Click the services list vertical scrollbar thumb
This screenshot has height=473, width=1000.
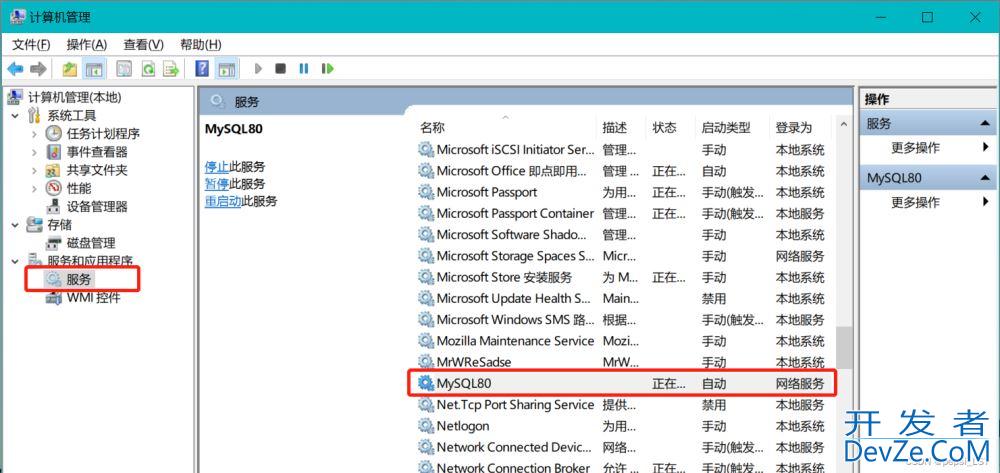coord(844,348)
